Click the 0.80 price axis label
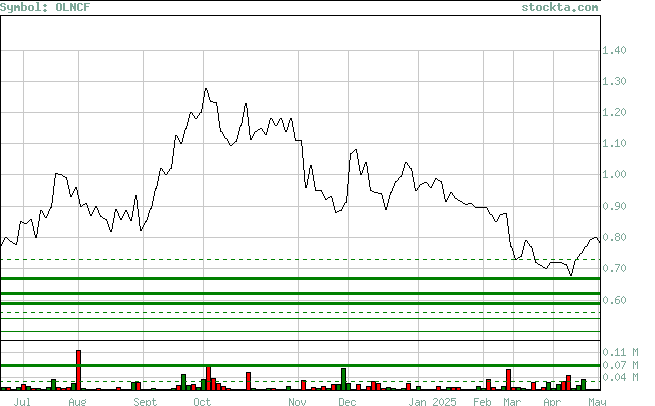Screen dimensions: 655x406 point(614,238)
